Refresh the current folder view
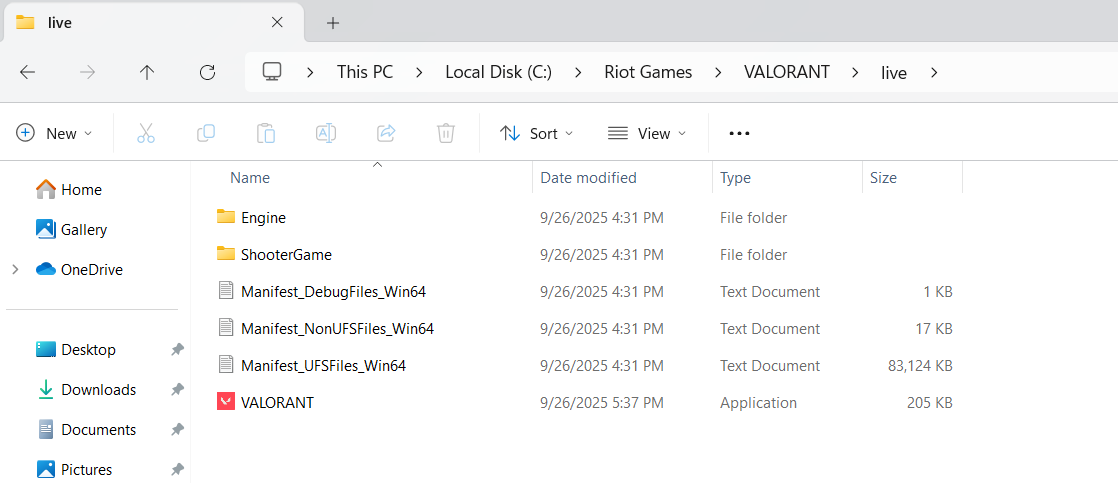 click(x=207, y=72)
